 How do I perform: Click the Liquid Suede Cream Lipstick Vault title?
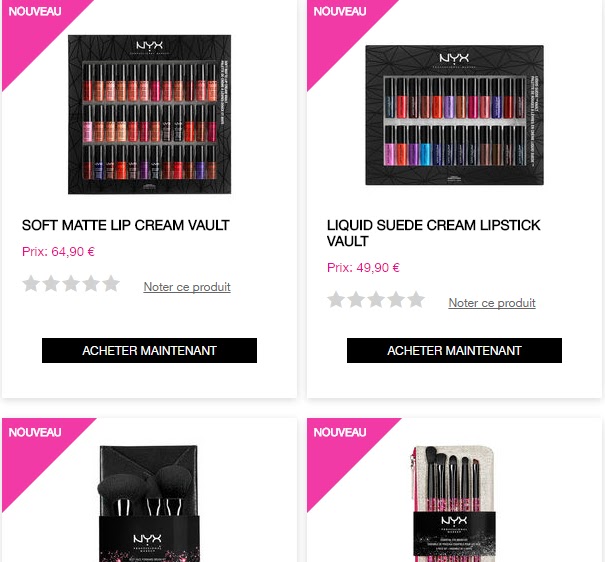click(434, 233)
